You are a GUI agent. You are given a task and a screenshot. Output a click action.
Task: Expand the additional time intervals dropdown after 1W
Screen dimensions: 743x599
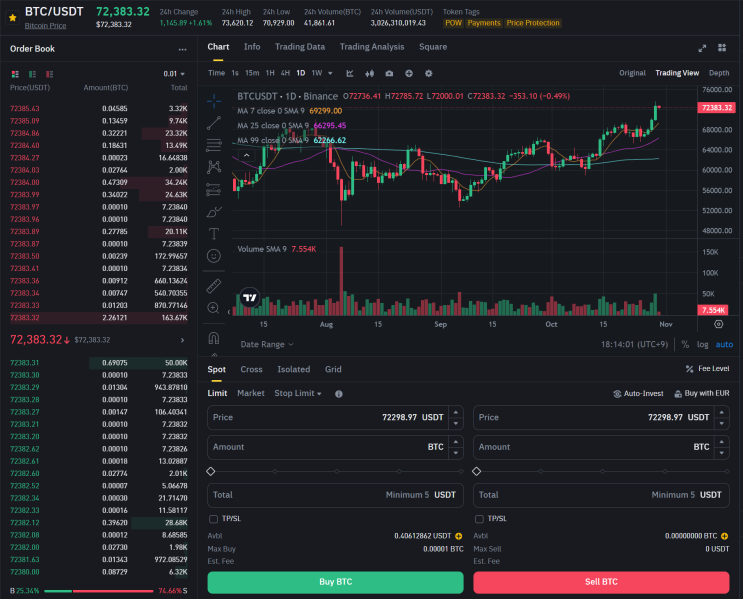coord(330,73)
